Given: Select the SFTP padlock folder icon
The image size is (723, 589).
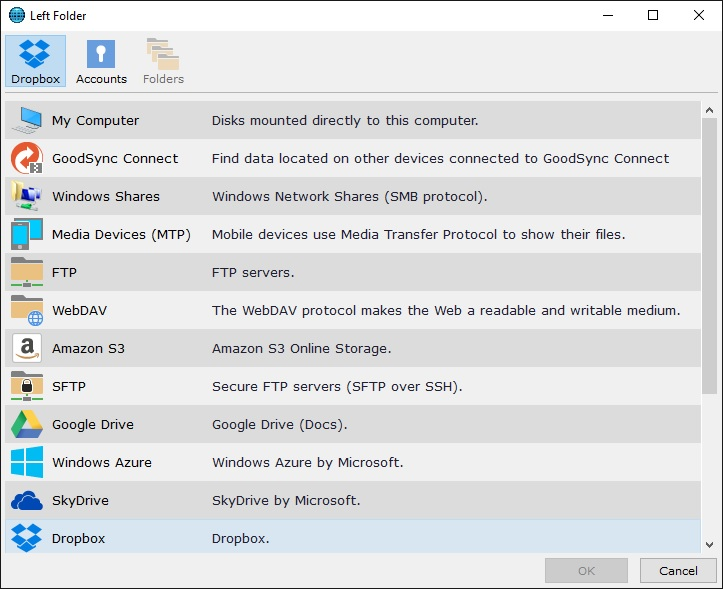Looking at the screenshot, I should (x=26, y=386).
